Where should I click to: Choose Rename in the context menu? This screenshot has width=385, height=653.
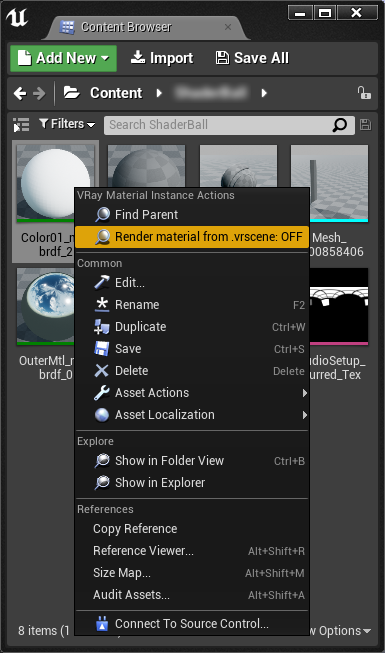(x=192, y=305)
